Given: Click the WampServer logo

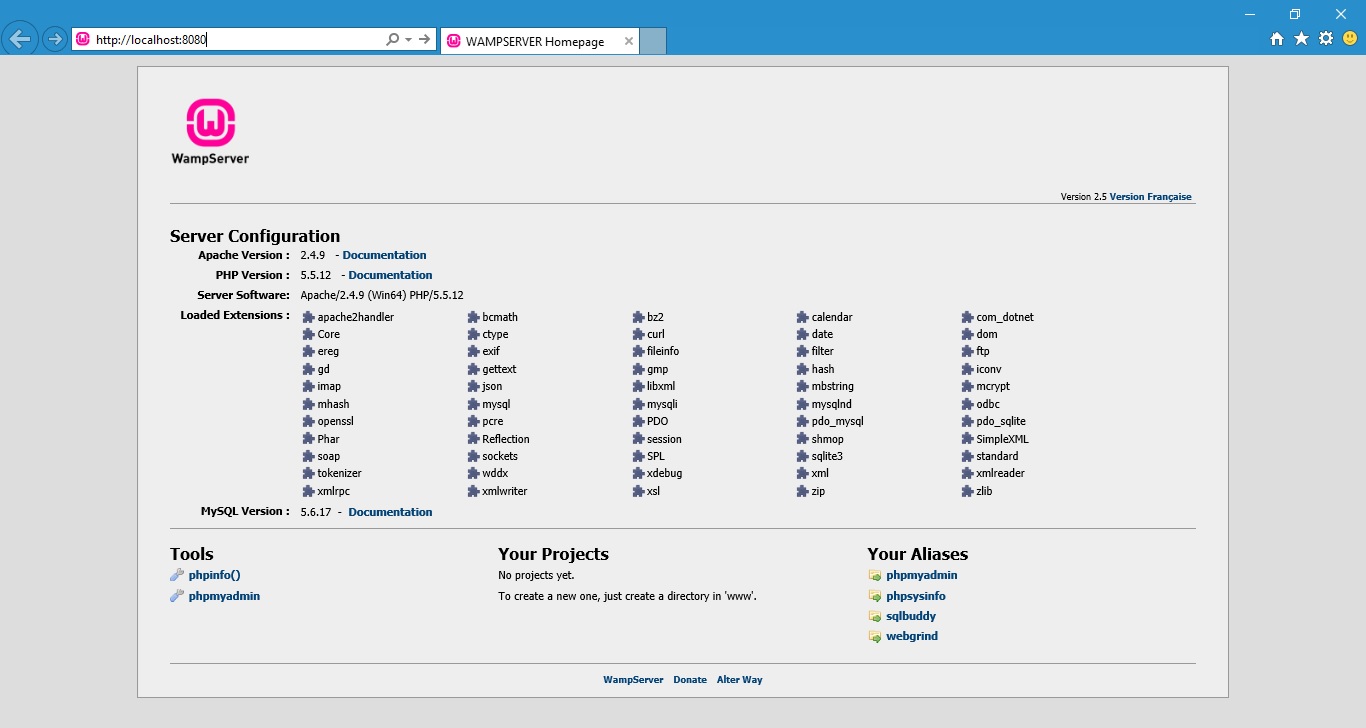Looking at the screenshot, I should coord(210,131).
